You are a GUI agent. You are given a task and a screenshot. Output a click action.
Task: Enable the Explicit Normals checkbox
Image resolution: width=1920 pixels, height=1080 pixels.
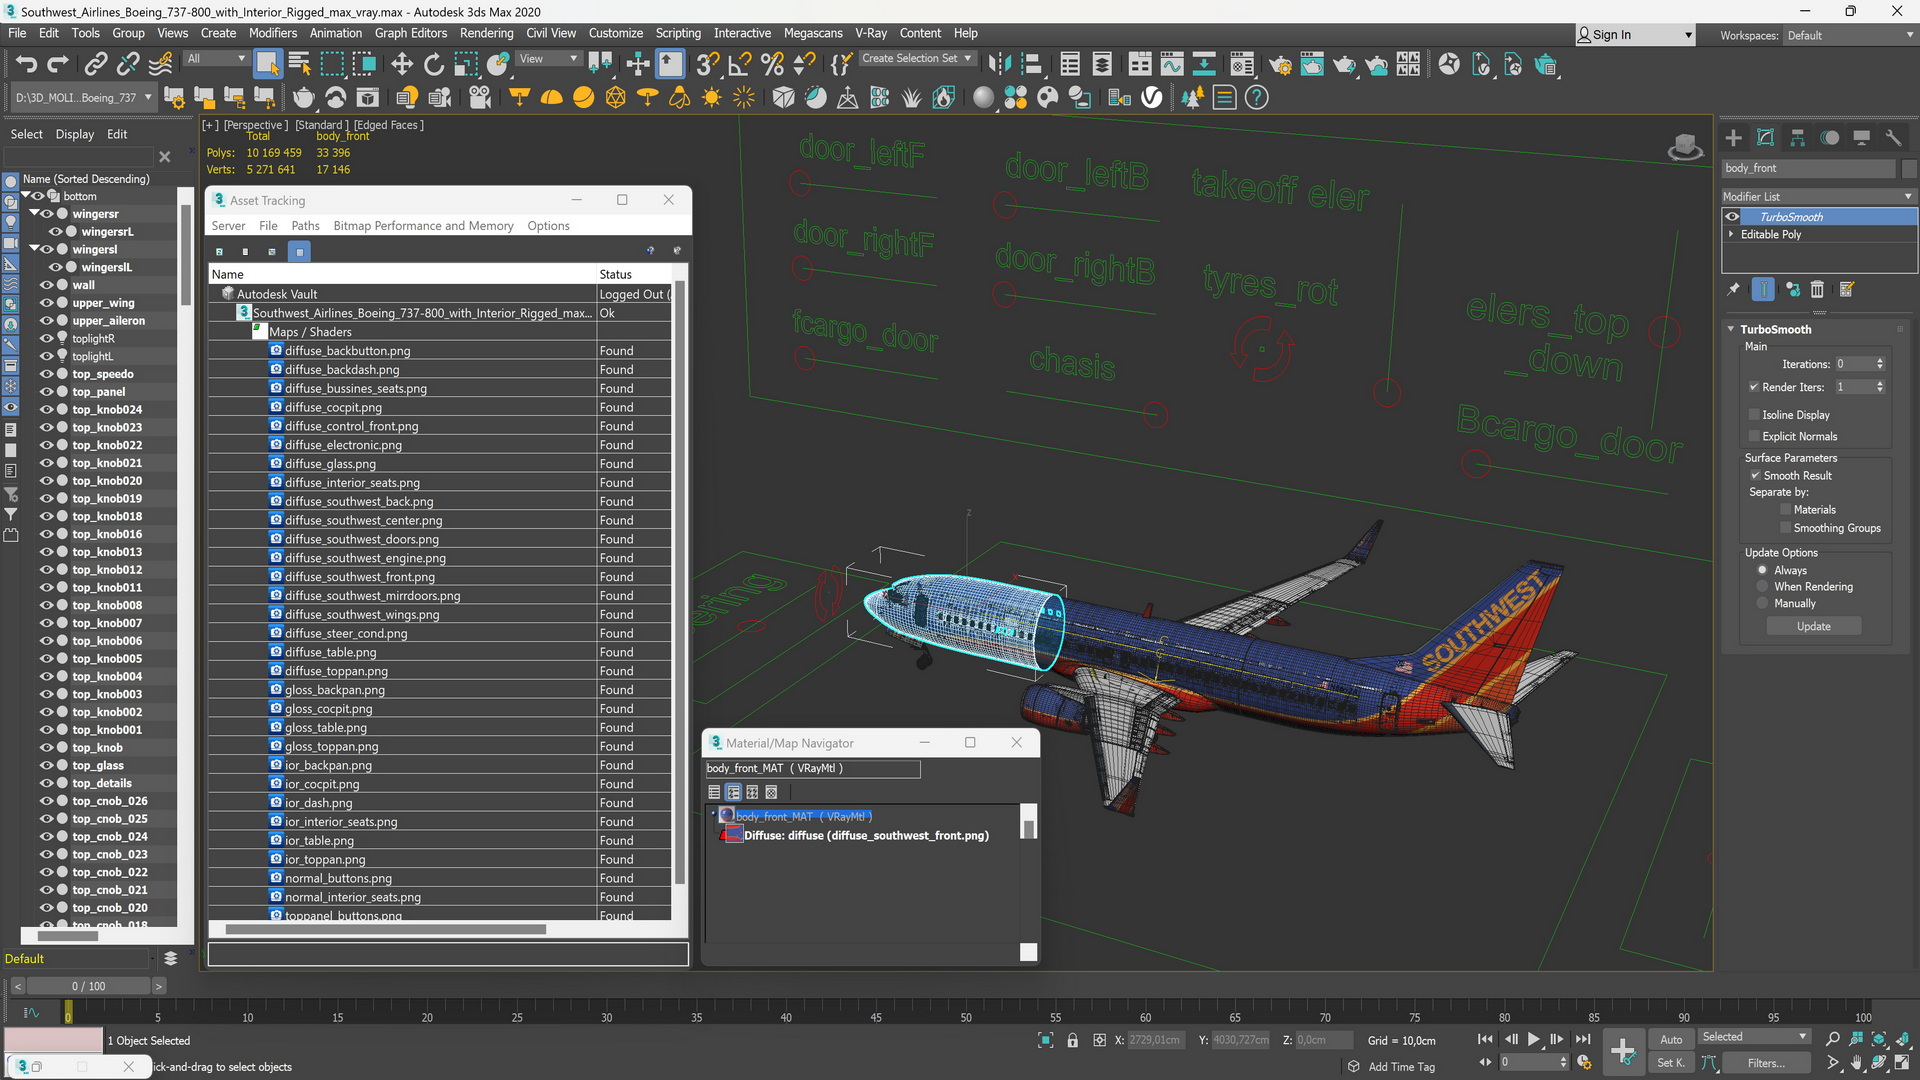tap(1754, 436)
